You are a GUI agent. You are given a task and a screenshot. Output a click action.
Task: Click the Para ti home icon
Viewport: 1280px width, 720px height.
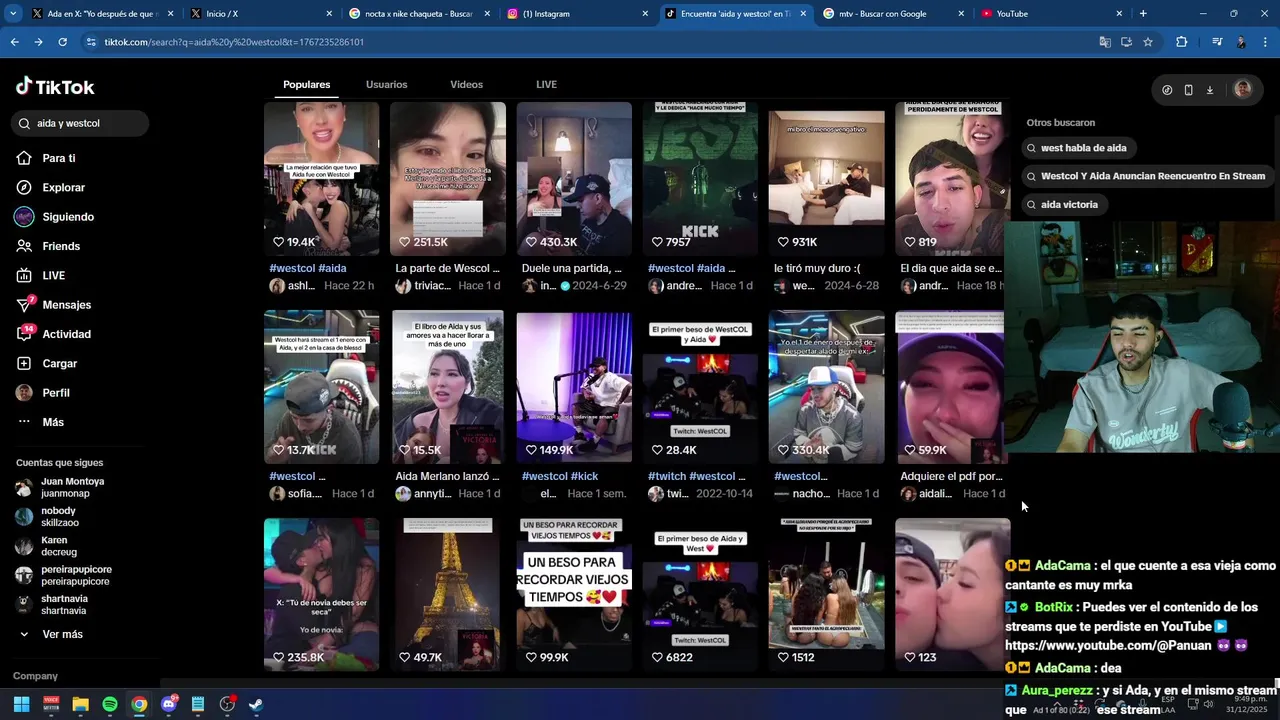tap(24, 158)
